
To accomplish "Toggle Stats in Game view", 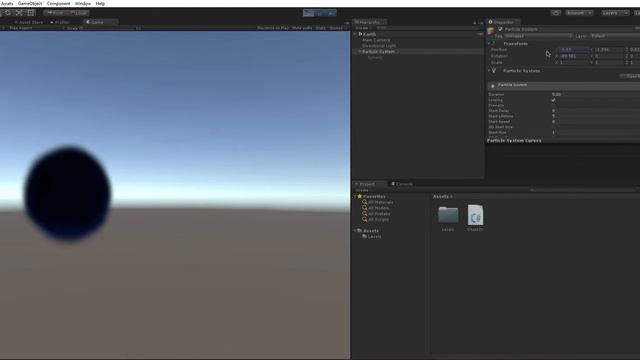I will (321, 28).
